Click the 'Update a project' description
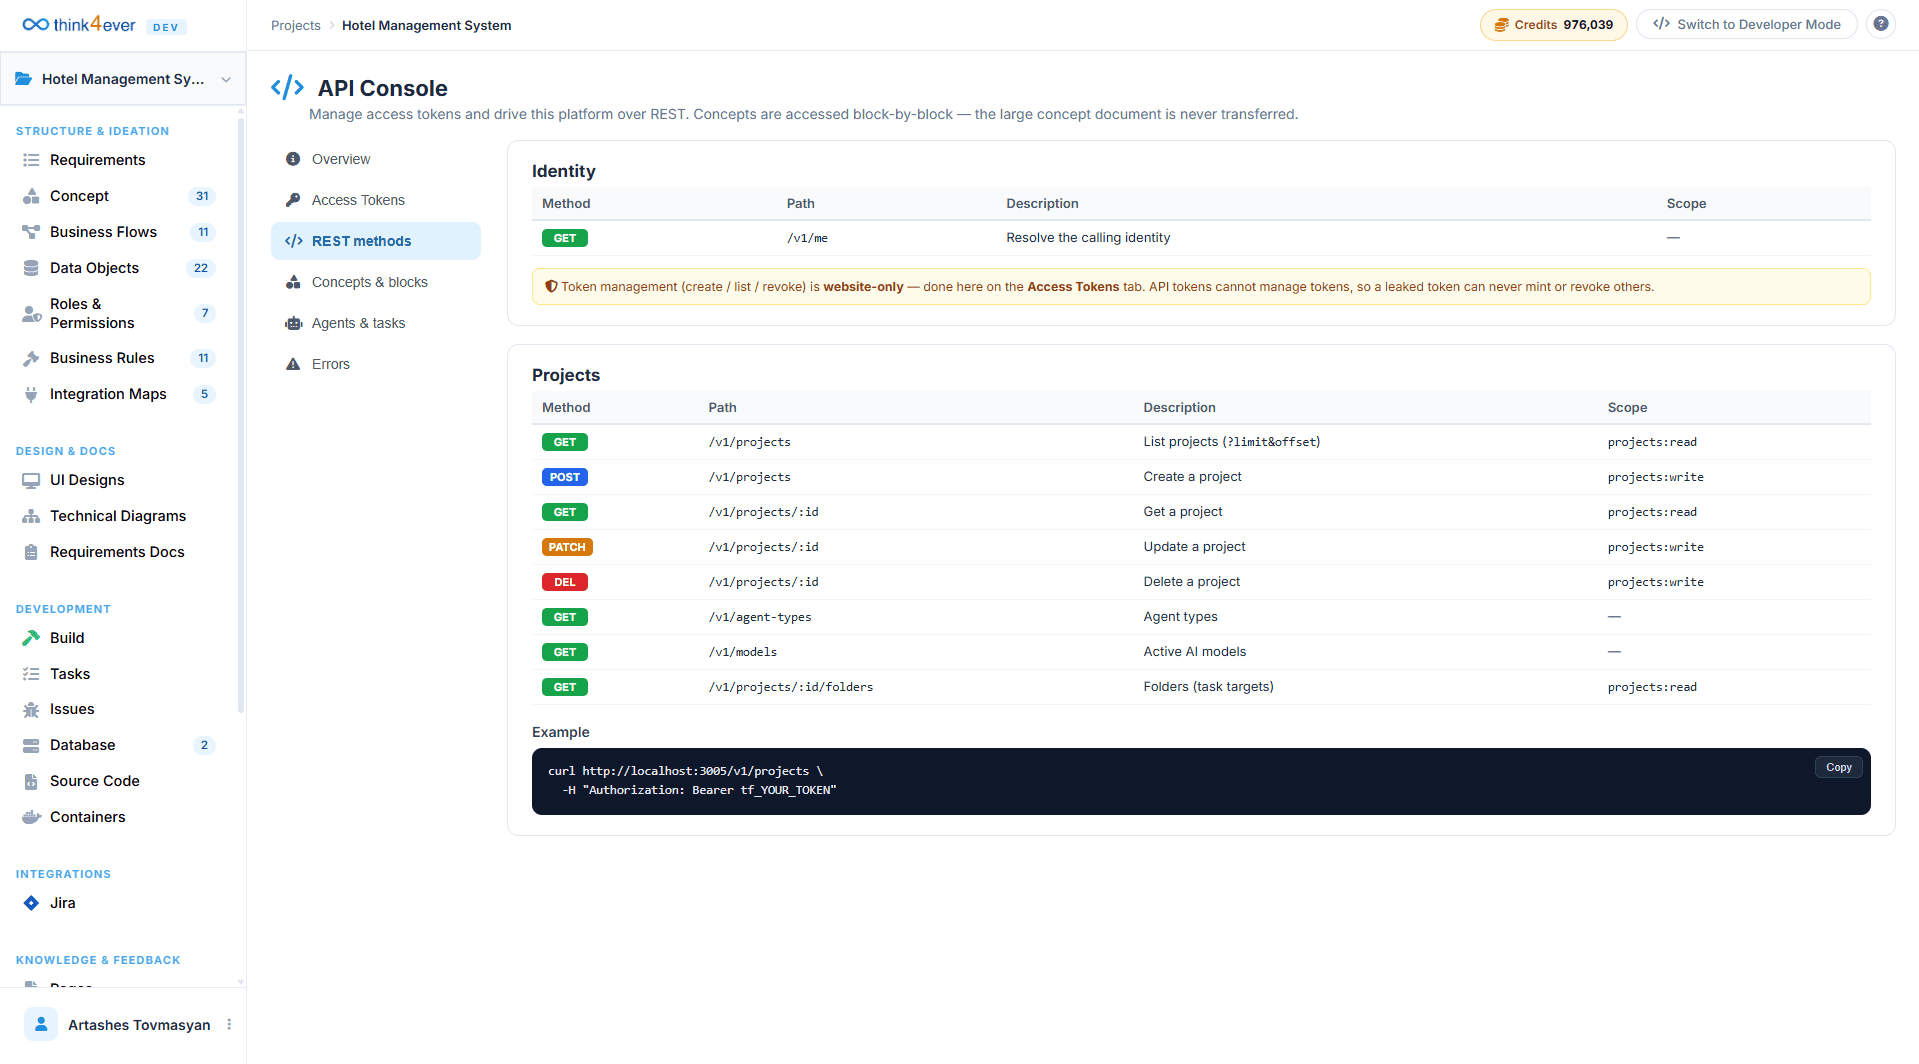 click(x=1195, y=547)
